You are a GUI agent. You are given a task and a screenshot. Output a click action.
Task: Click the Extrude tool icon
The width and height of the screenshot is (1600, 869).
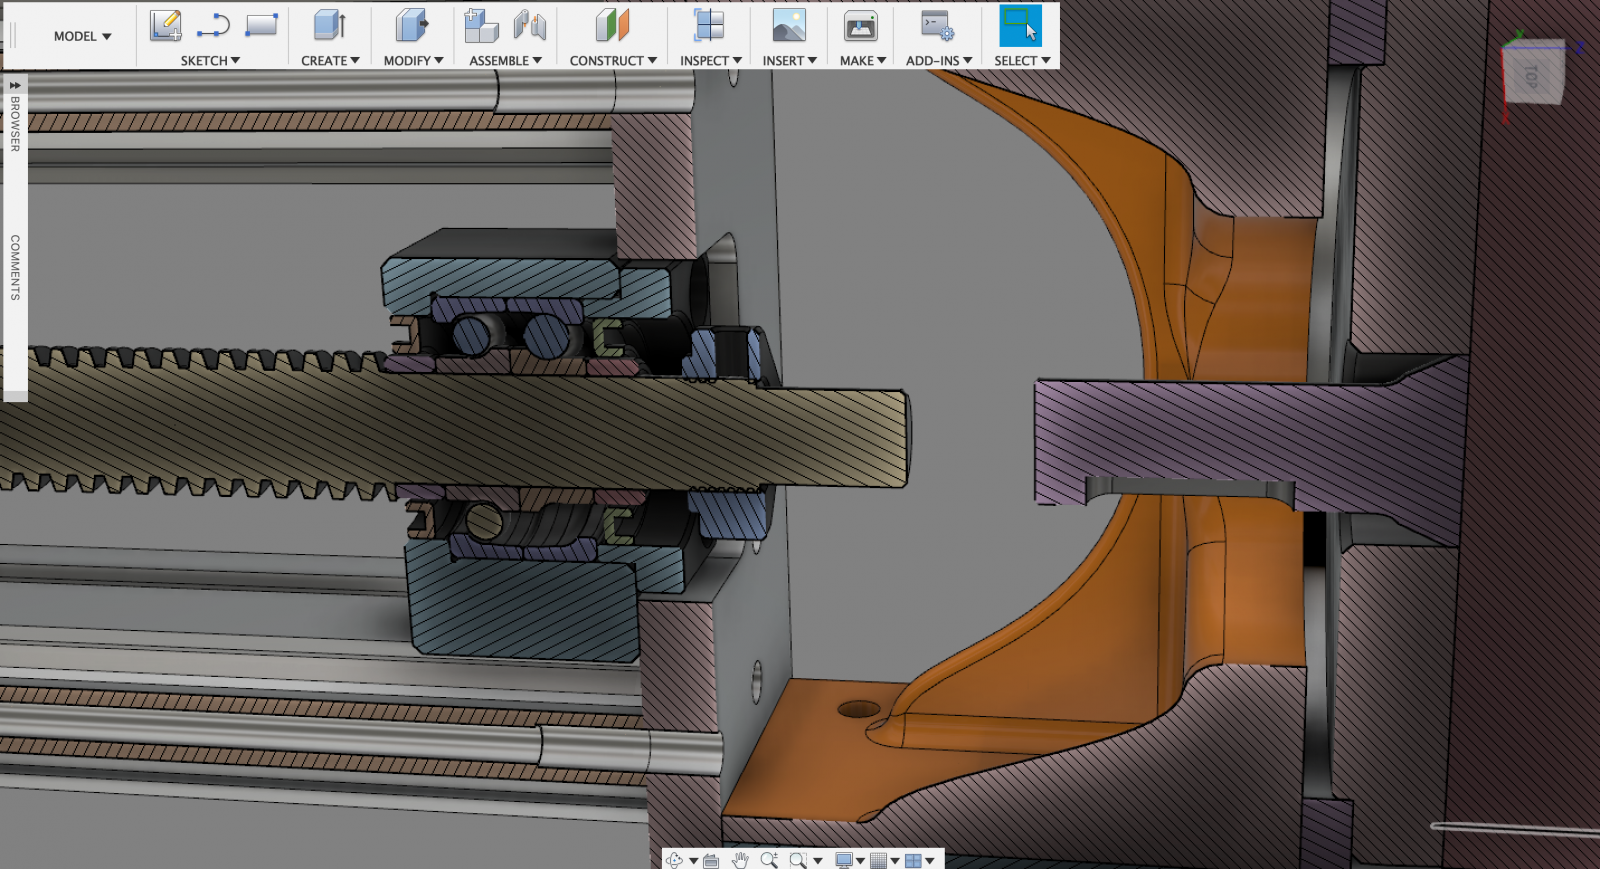(329, 26)
